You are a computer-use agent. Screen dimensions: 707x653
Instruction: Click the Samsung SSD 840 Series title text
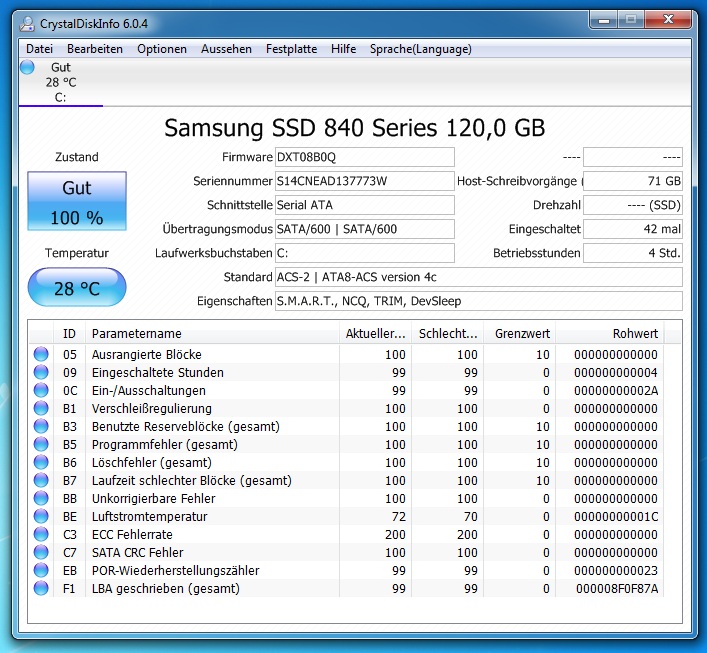pos(354,128)
